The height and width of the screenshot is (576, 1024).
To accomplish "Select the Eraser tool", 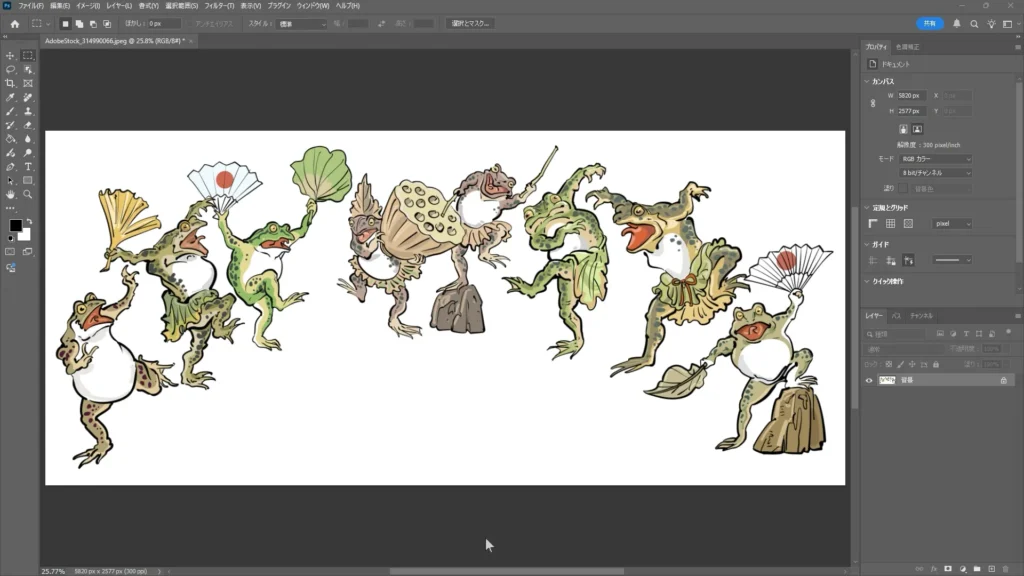I will 28,125.
